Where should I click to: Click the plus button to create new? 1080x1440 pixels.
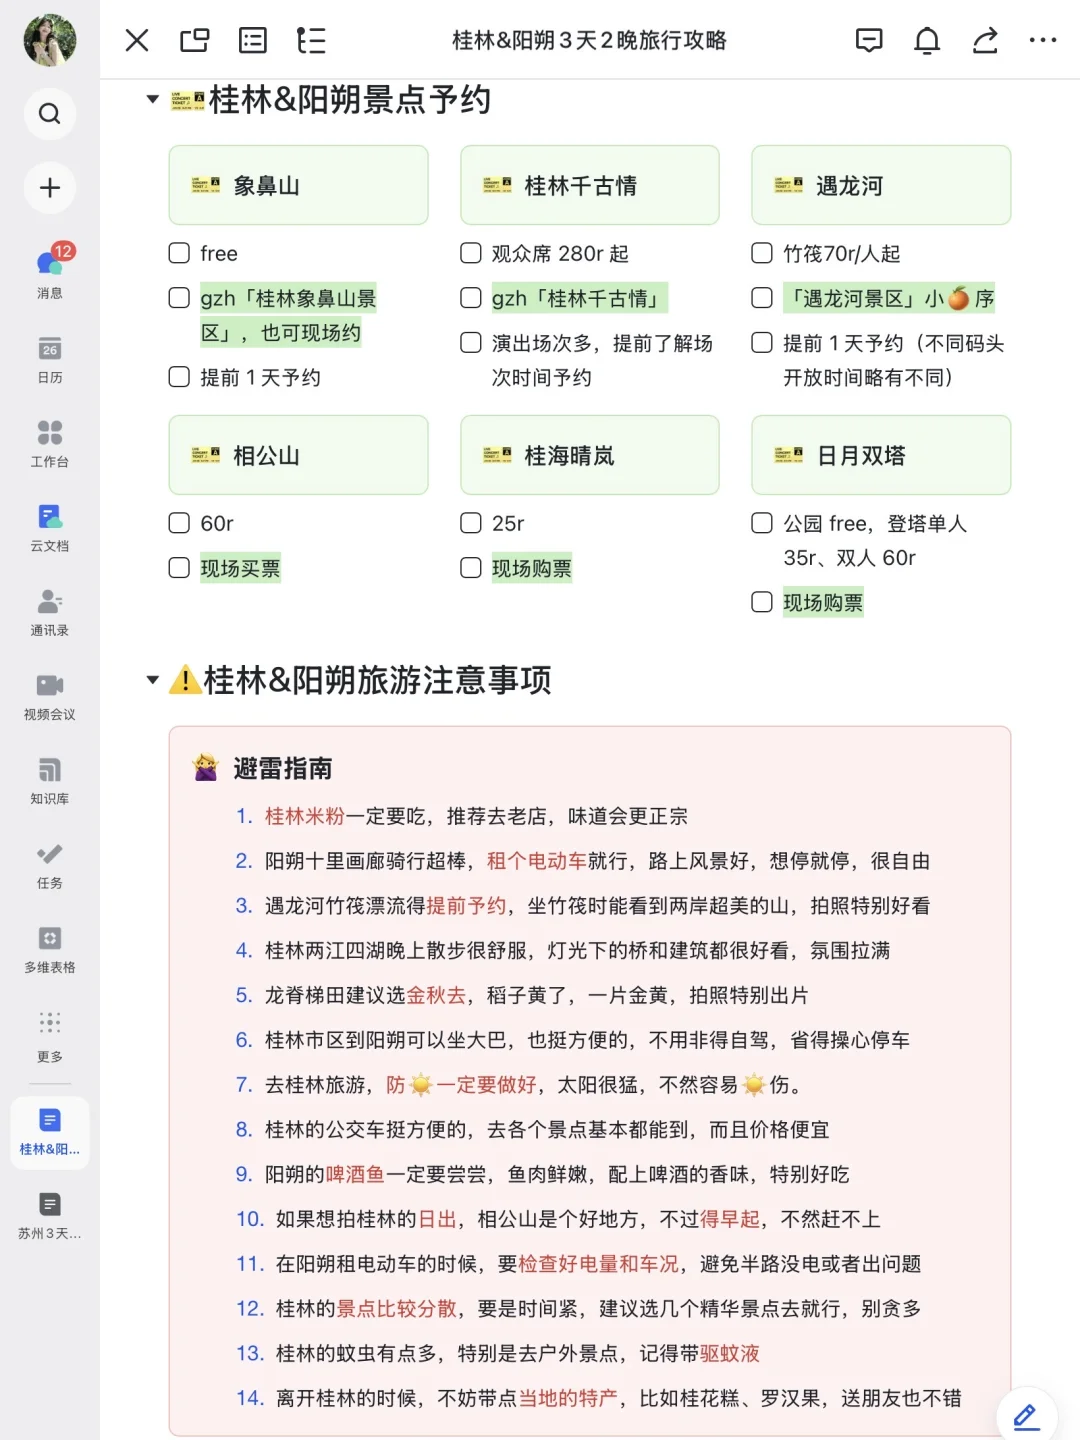pyautogui.click(x=49, y=188)
